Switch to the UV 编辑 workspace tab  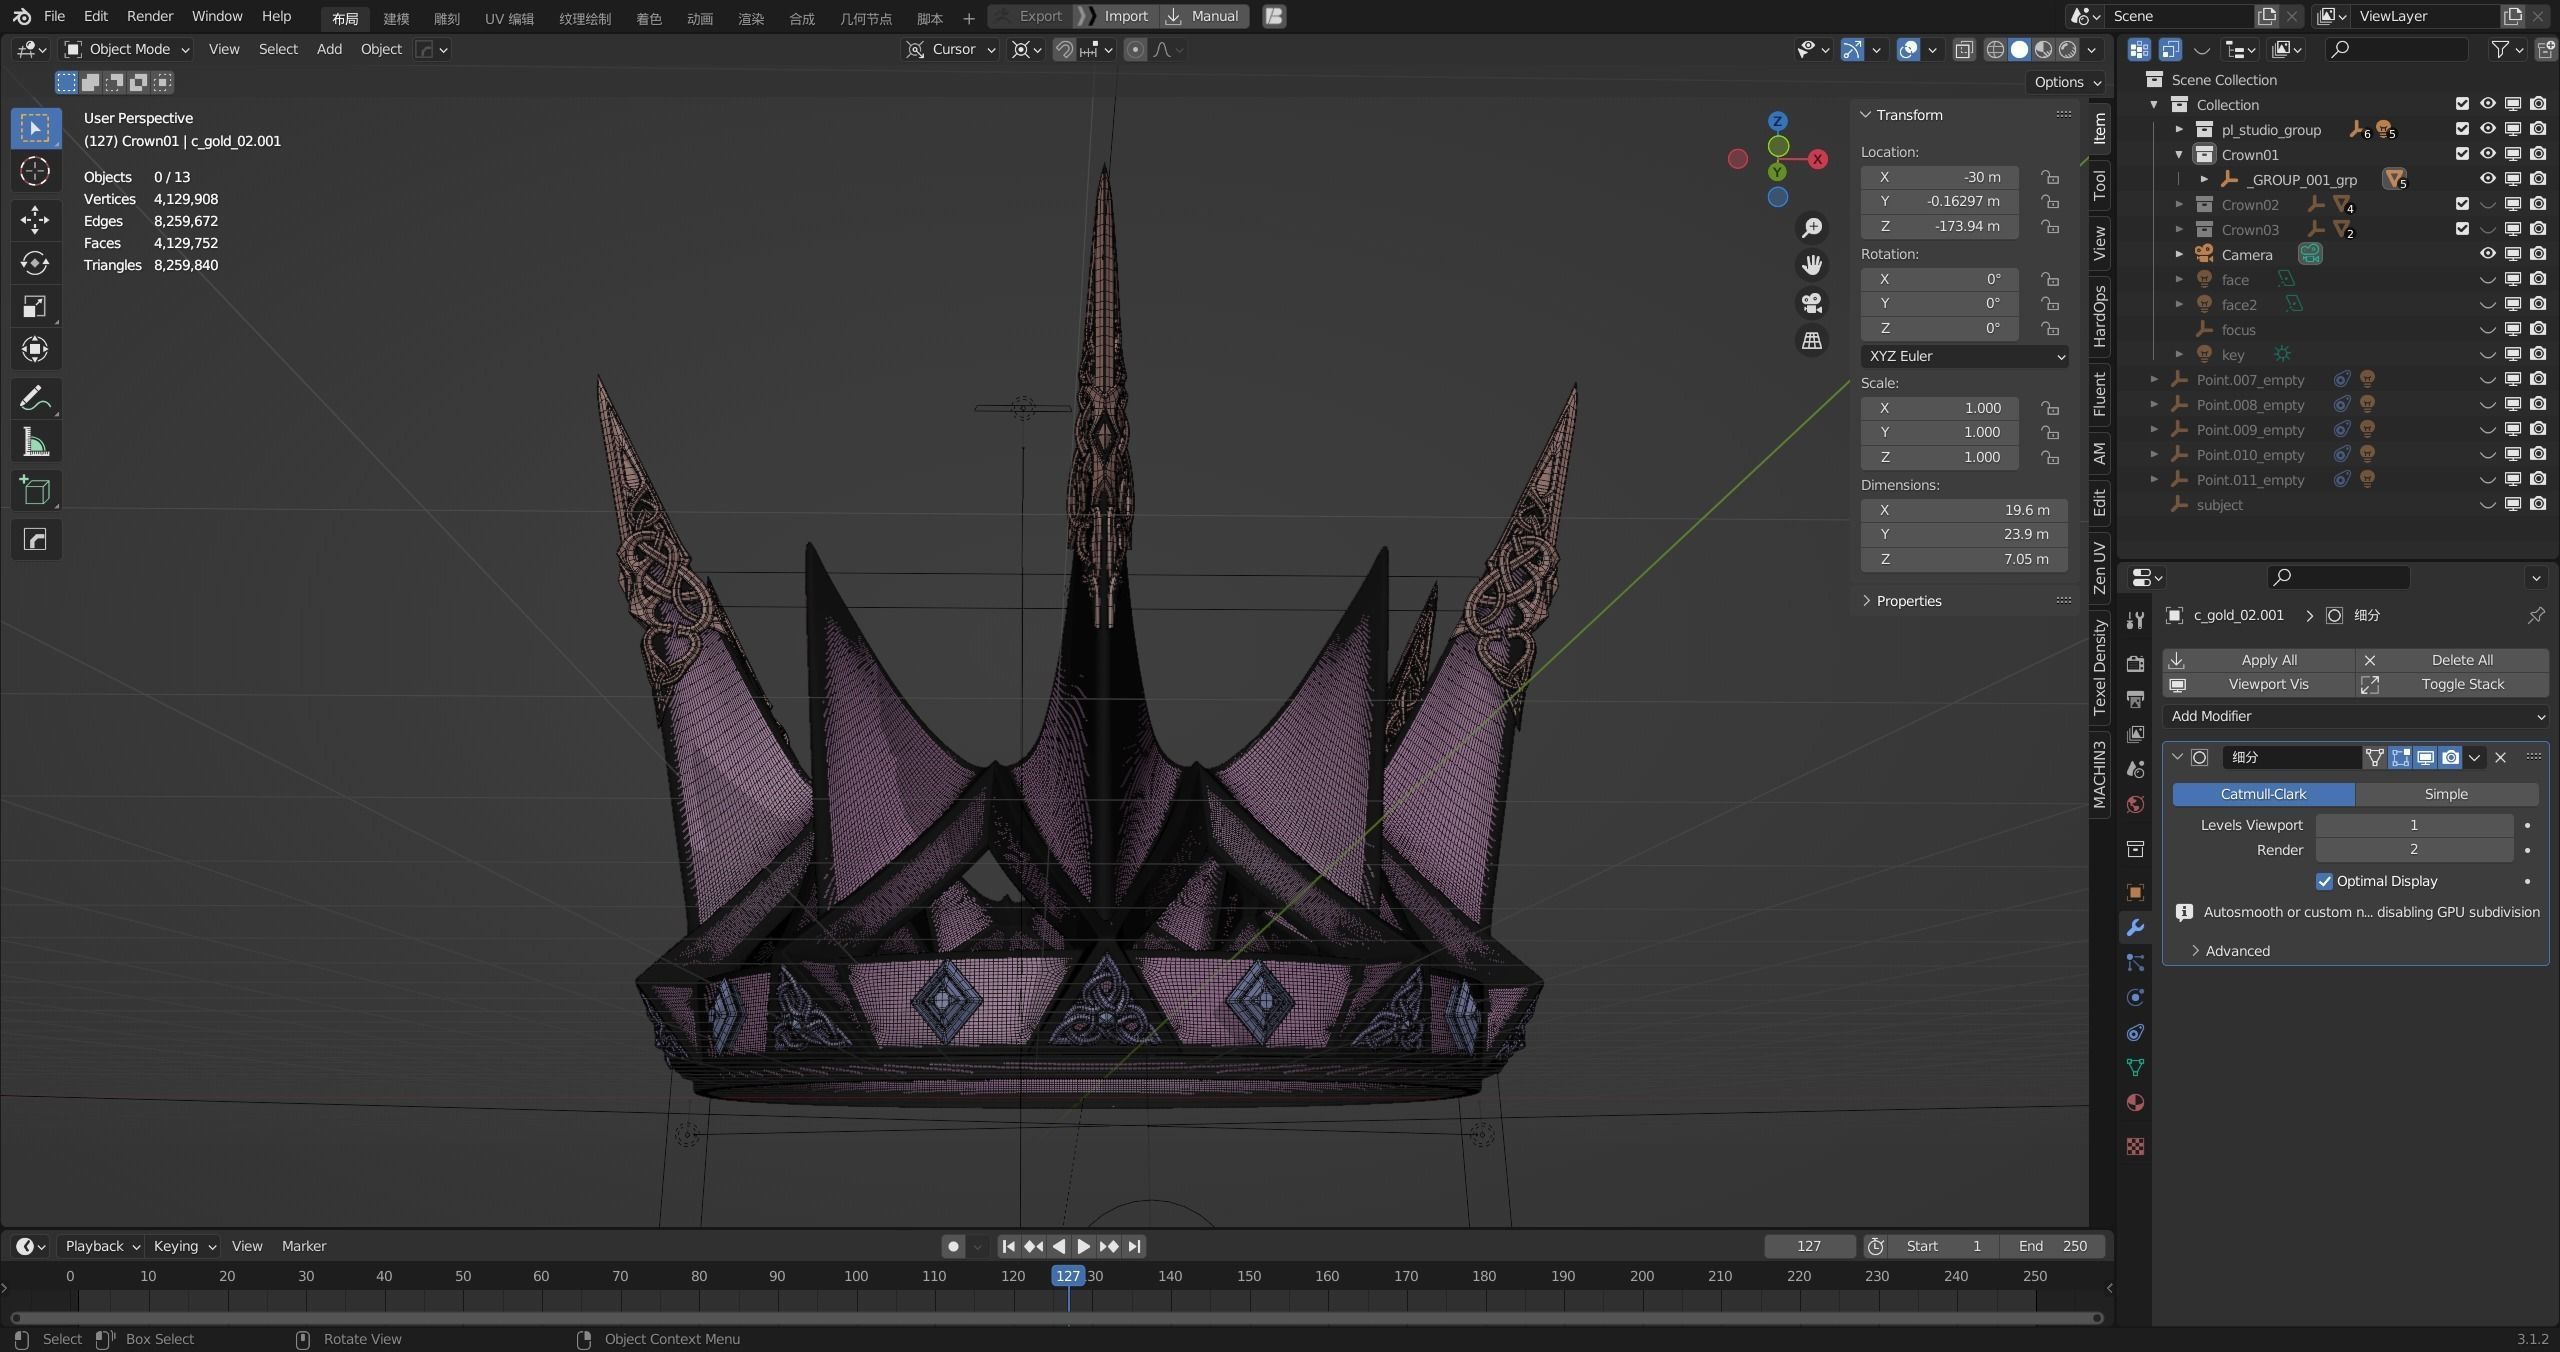509,18
